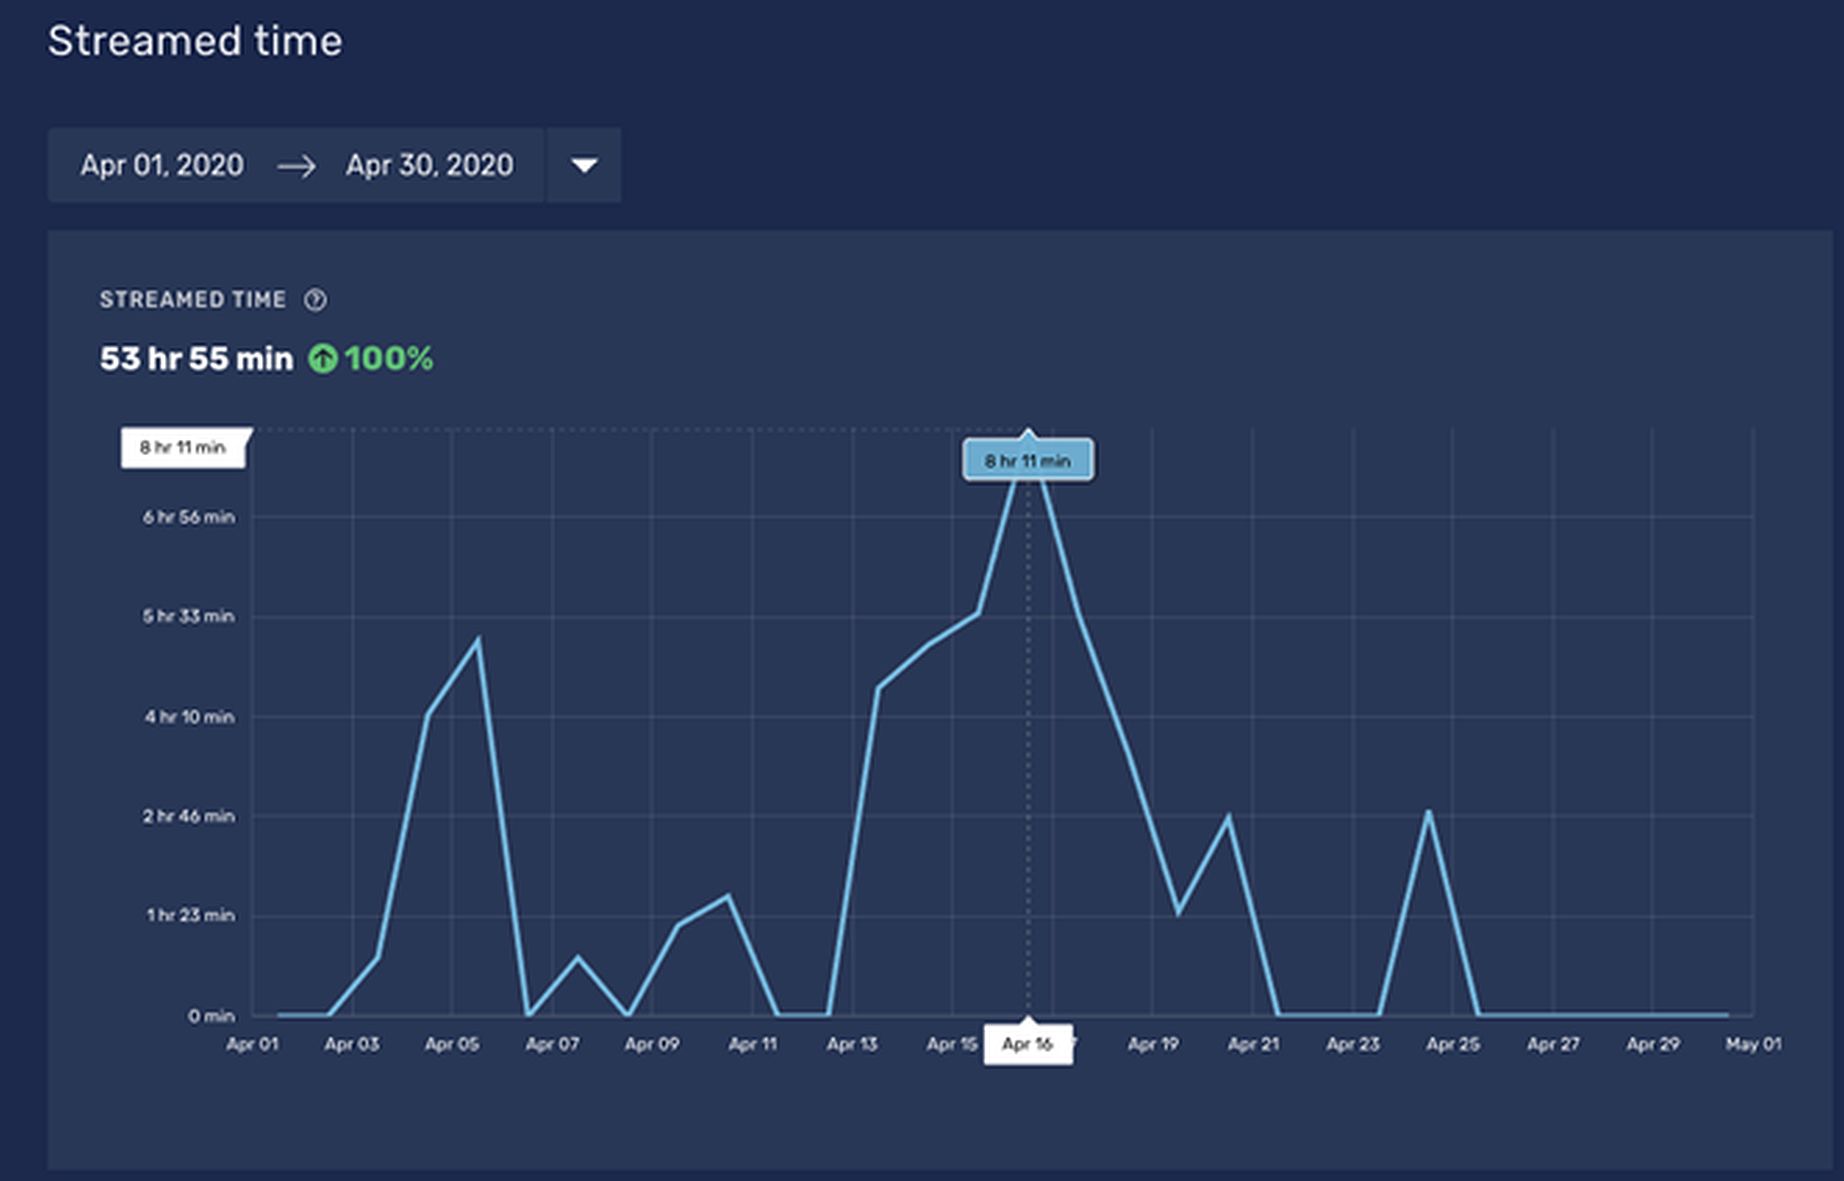Select the start date Apr 01, 2020
This screenshot has height=1181, width=1844.
pos(162,165)
